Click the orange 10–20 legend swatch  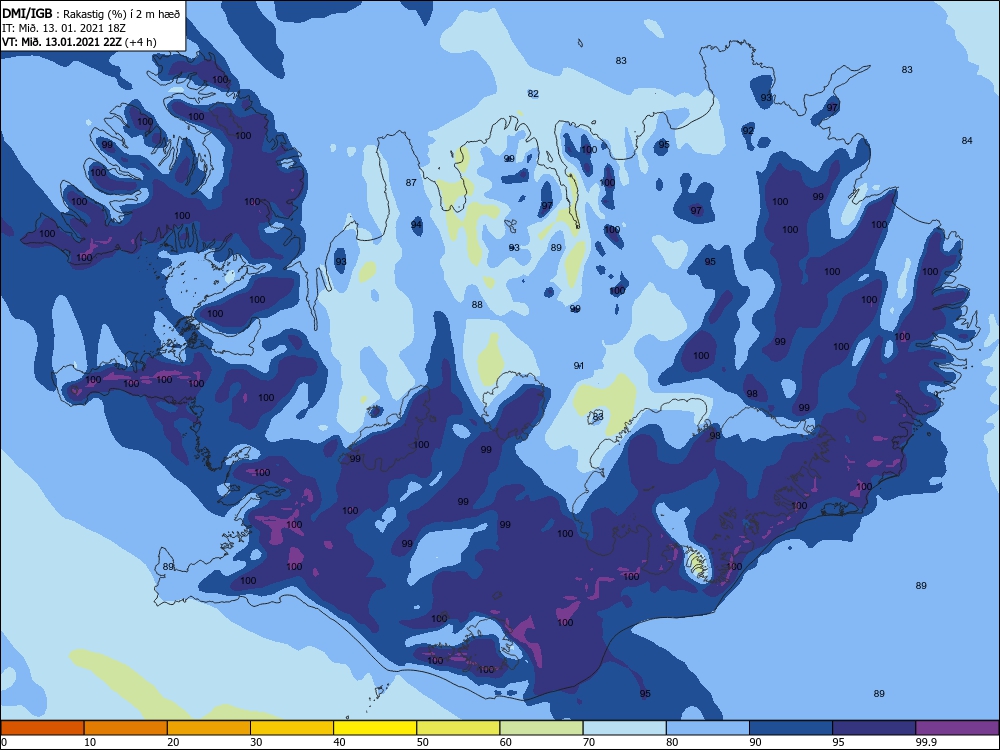click(x=126, y=728)
